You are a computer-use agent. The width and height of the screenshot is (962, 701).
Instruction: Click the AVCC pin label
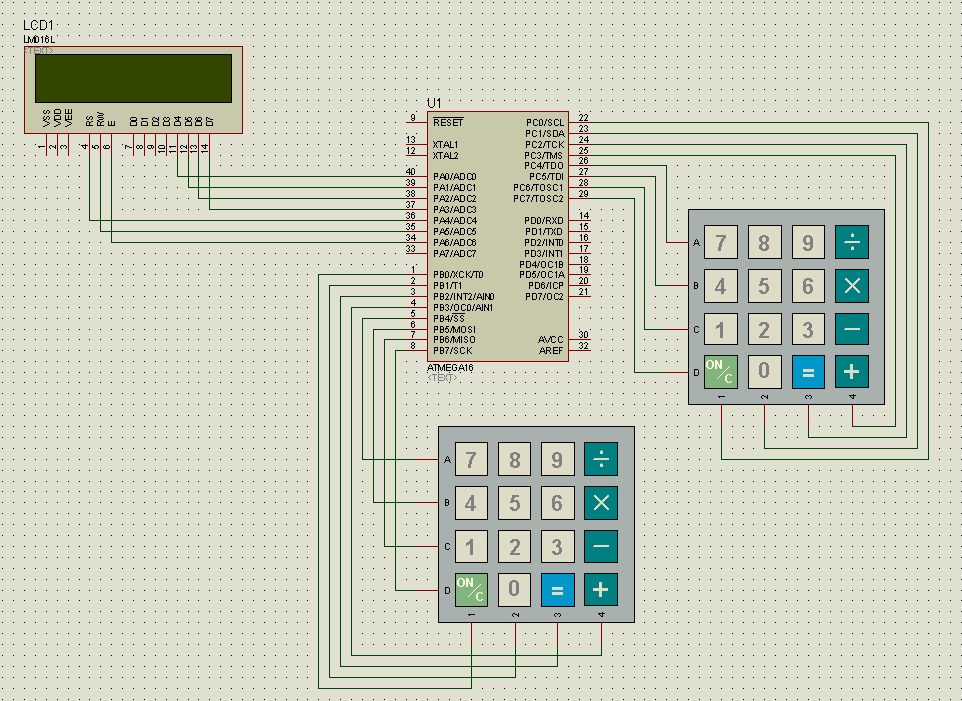[x=550, y=340]
